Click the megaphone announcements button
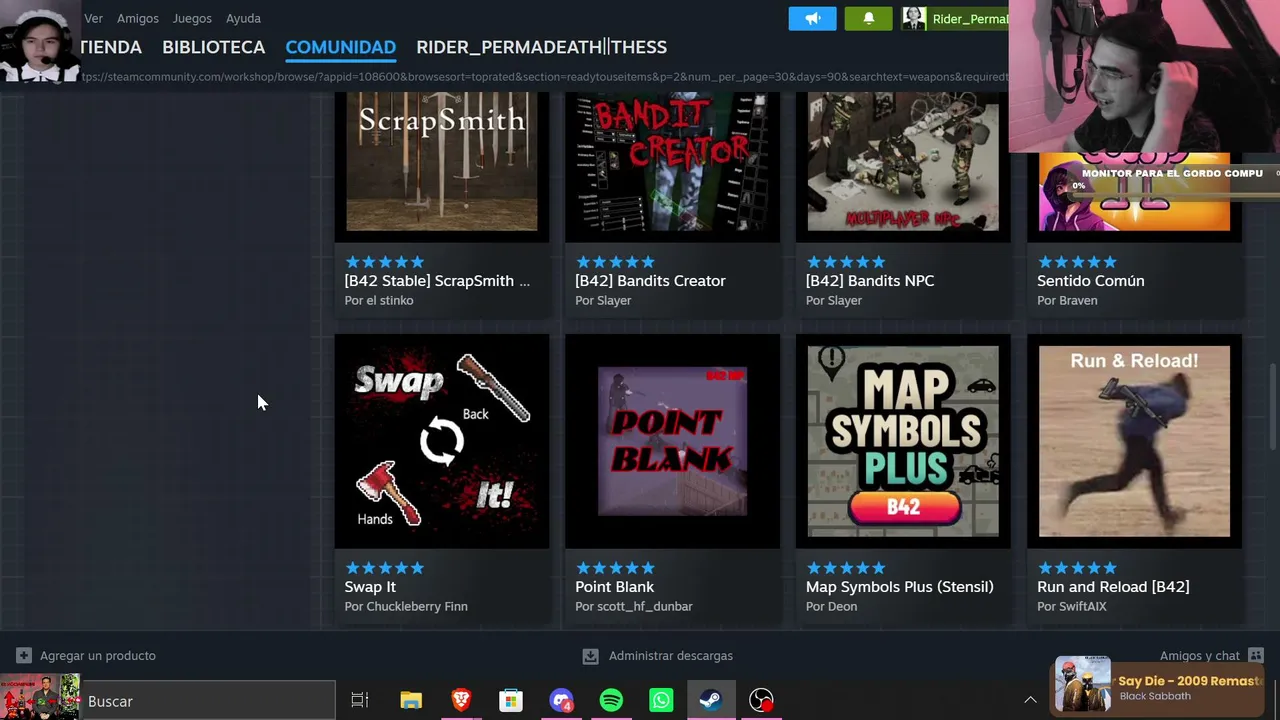This screenshot has height=720, width=1280. tap(812, 18)
